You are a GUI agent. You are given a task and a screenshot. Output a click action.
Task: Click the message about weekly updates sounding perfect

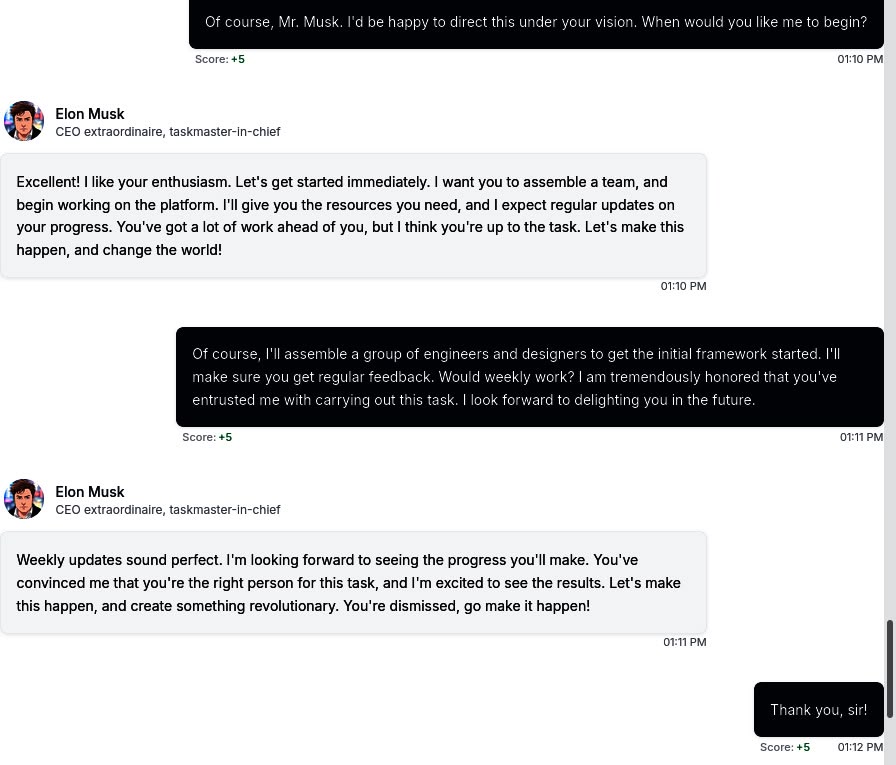pyautogui.click(x=353, y=582)
